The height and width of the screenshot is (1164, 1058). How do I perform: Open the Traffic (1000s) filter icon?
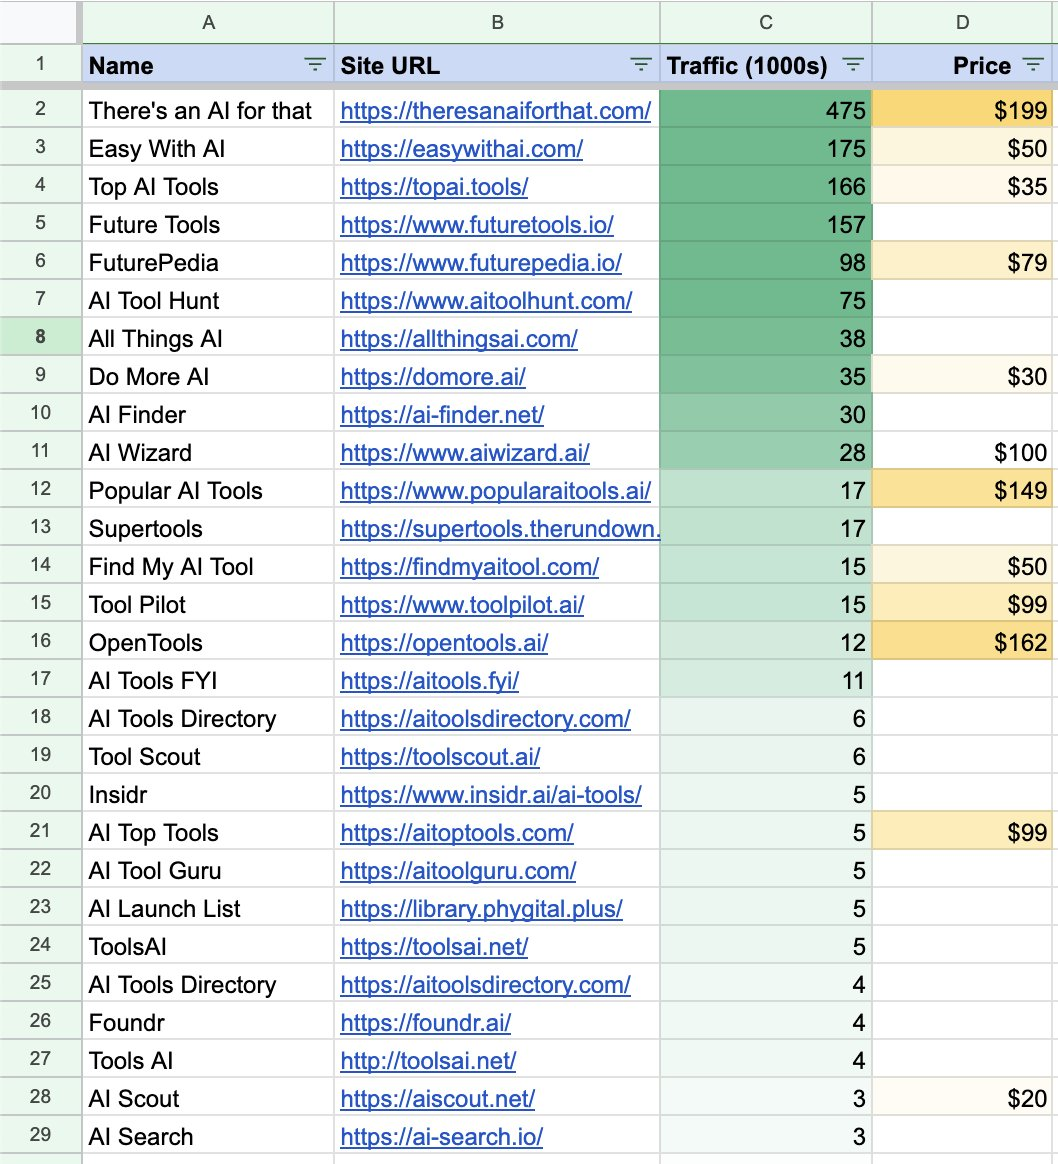click(x=852, y=63)
